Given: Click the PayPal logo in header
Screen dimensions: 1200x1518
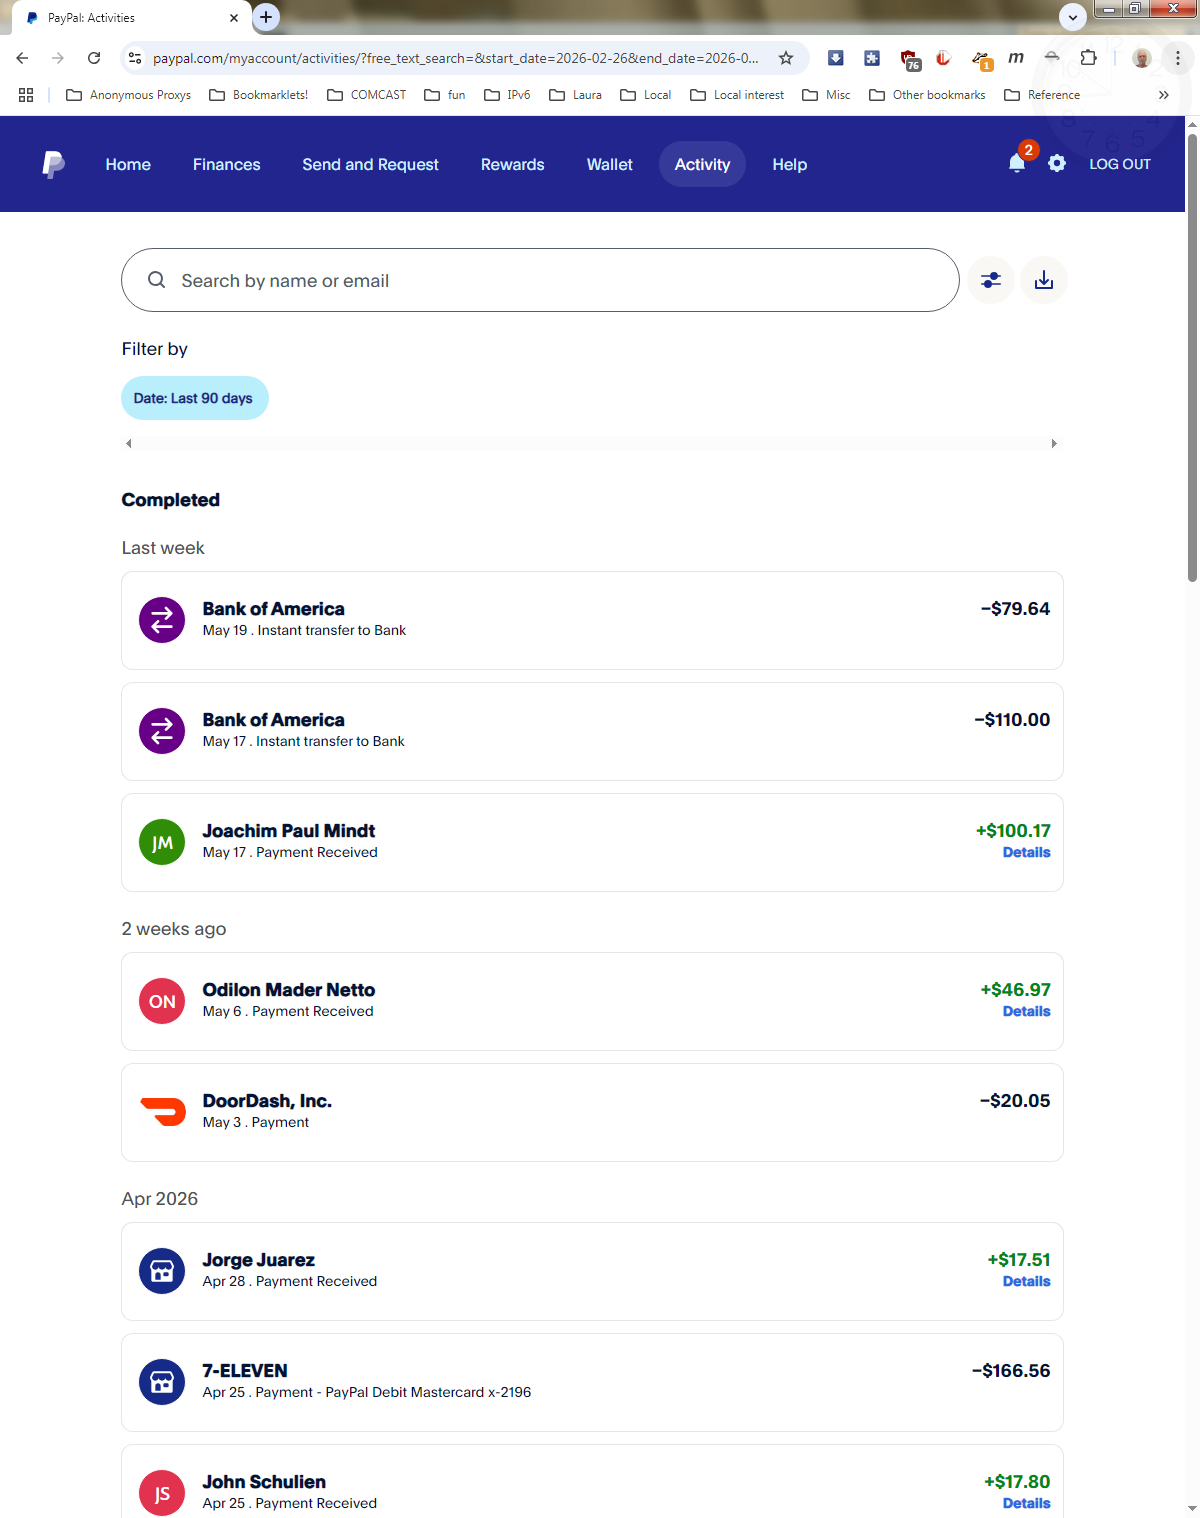Looking at the screenshot, I should [54, 164].
